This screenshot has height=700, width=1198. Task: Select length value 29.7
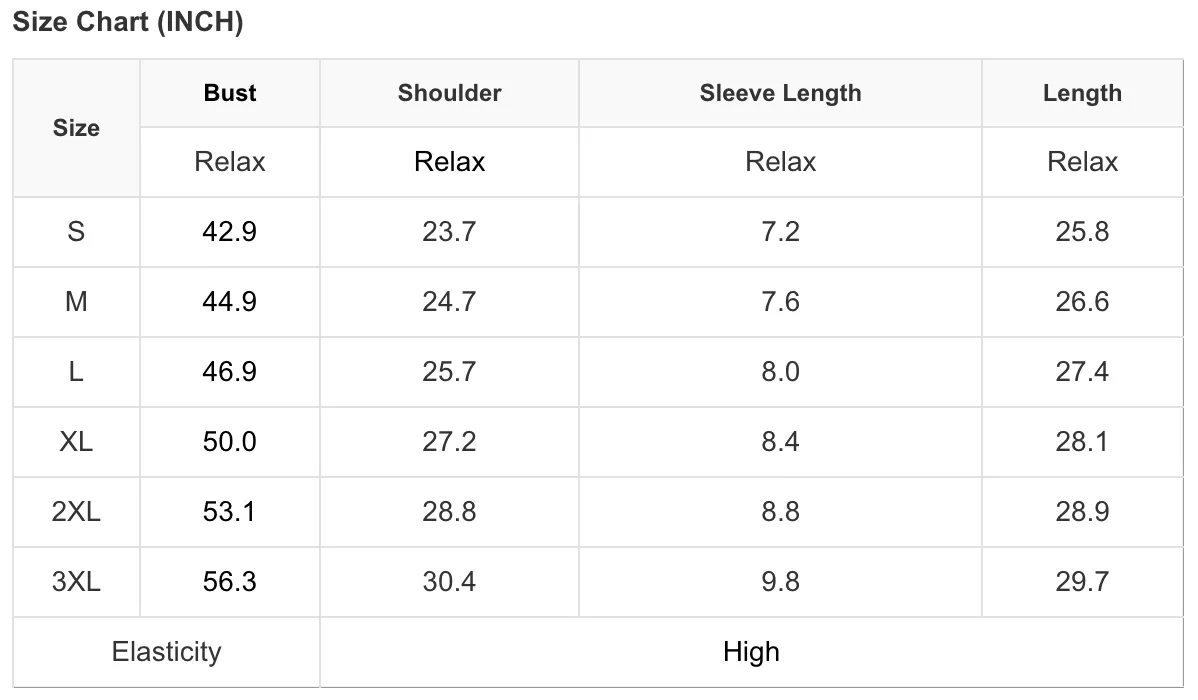[1082, 582]
